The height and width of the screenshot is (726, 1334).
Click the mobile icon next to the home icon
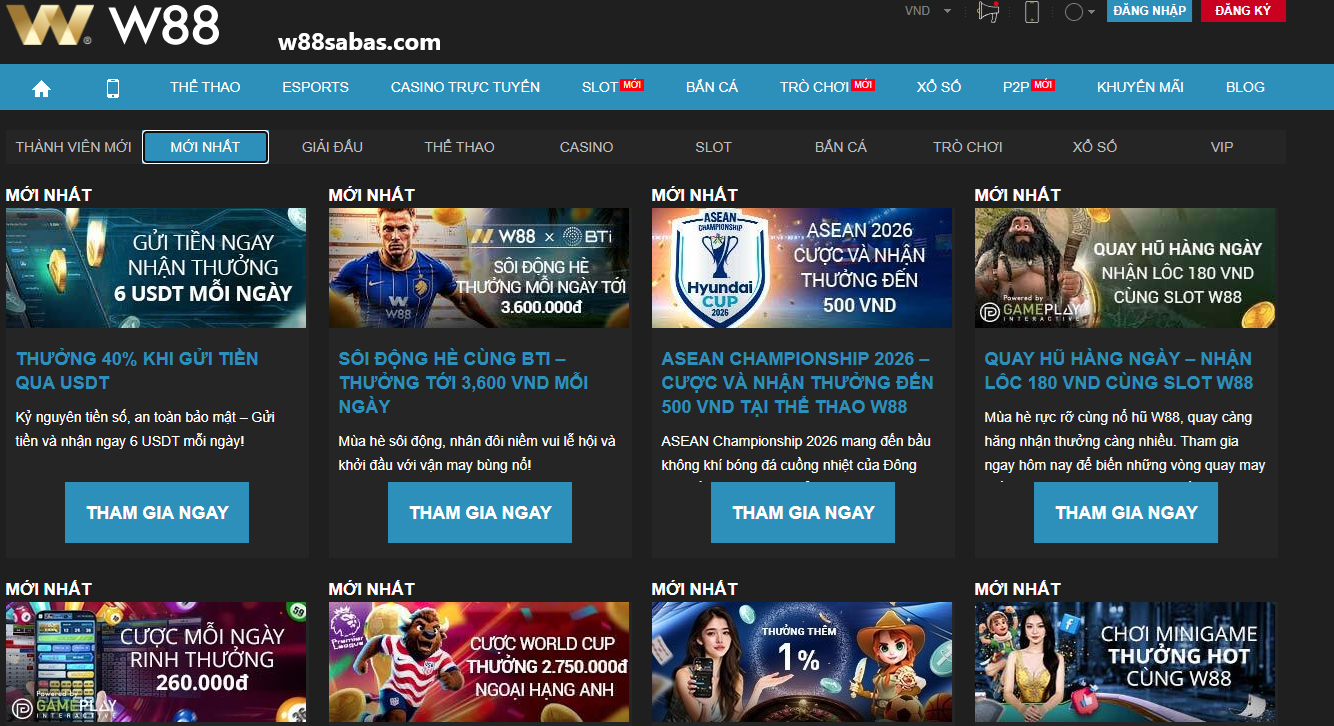(x=113, y=88)
